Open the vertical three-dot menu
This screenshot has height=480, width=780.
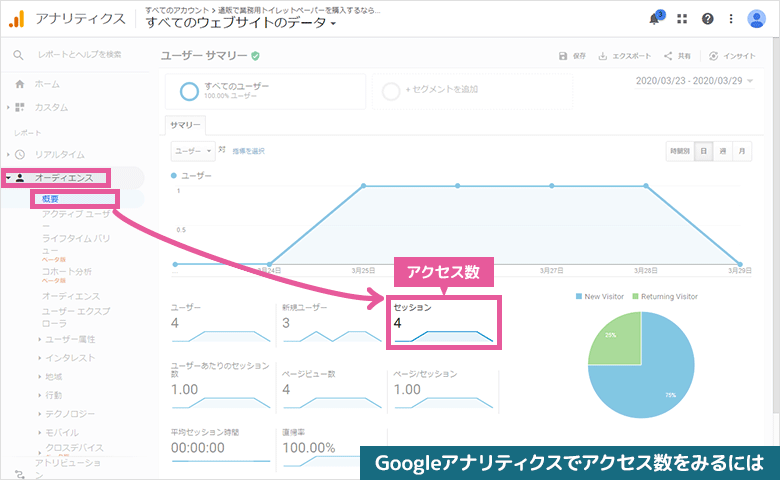tap(731, 19)
